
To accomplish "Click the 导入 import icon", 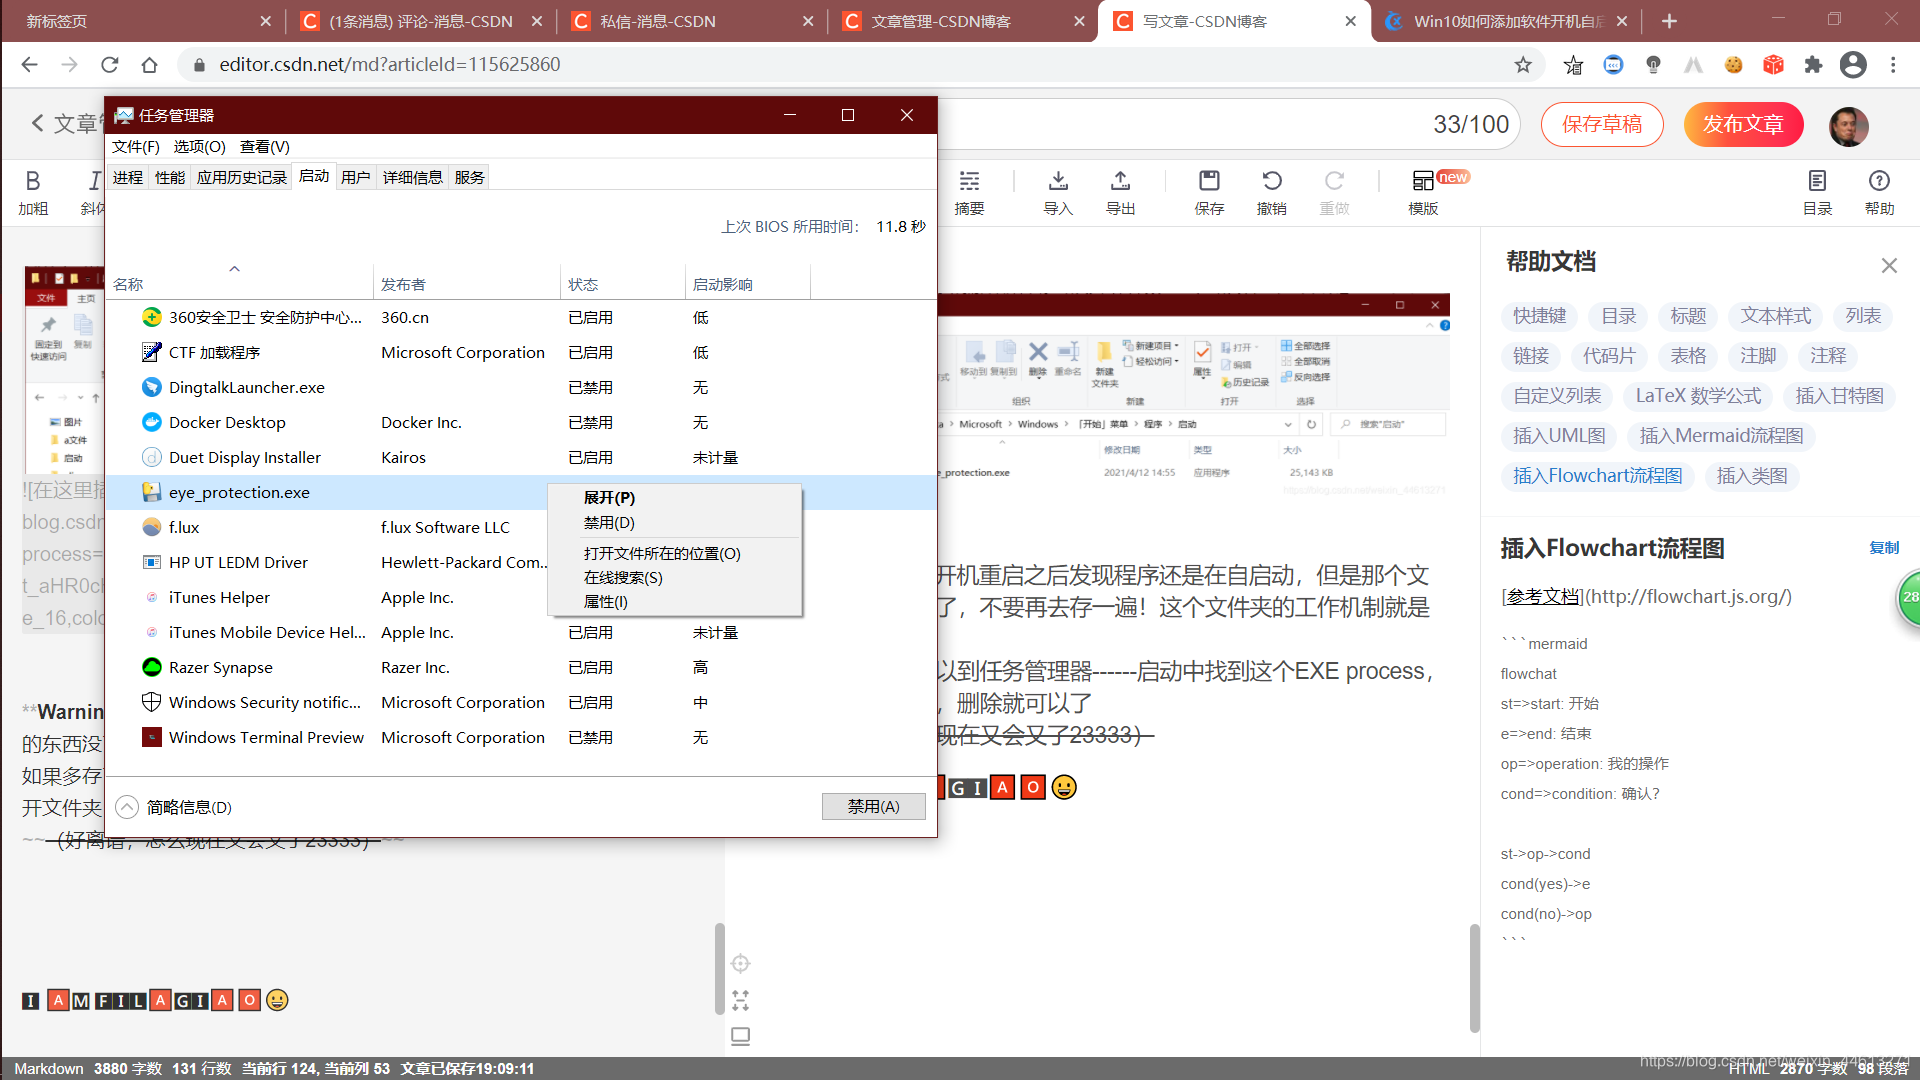I will point(1058,181).
